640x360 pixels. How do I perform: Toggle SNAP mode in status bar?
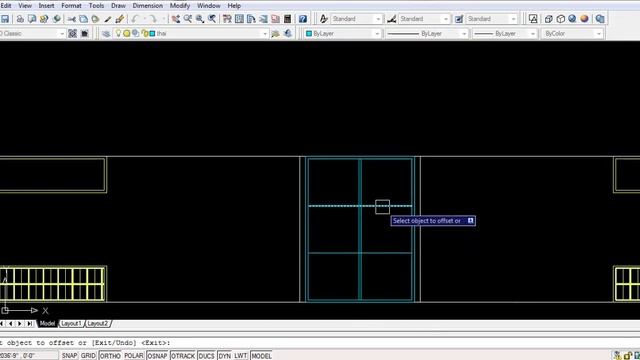pos(69,356)
